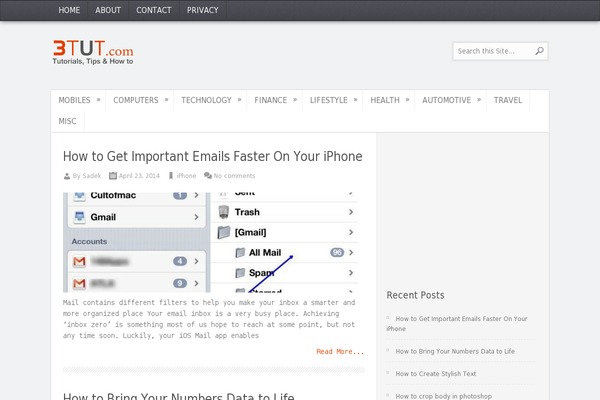600x400 pixels.
Task: Open recent post about important emails on iPhone
Action: [457, 323]
